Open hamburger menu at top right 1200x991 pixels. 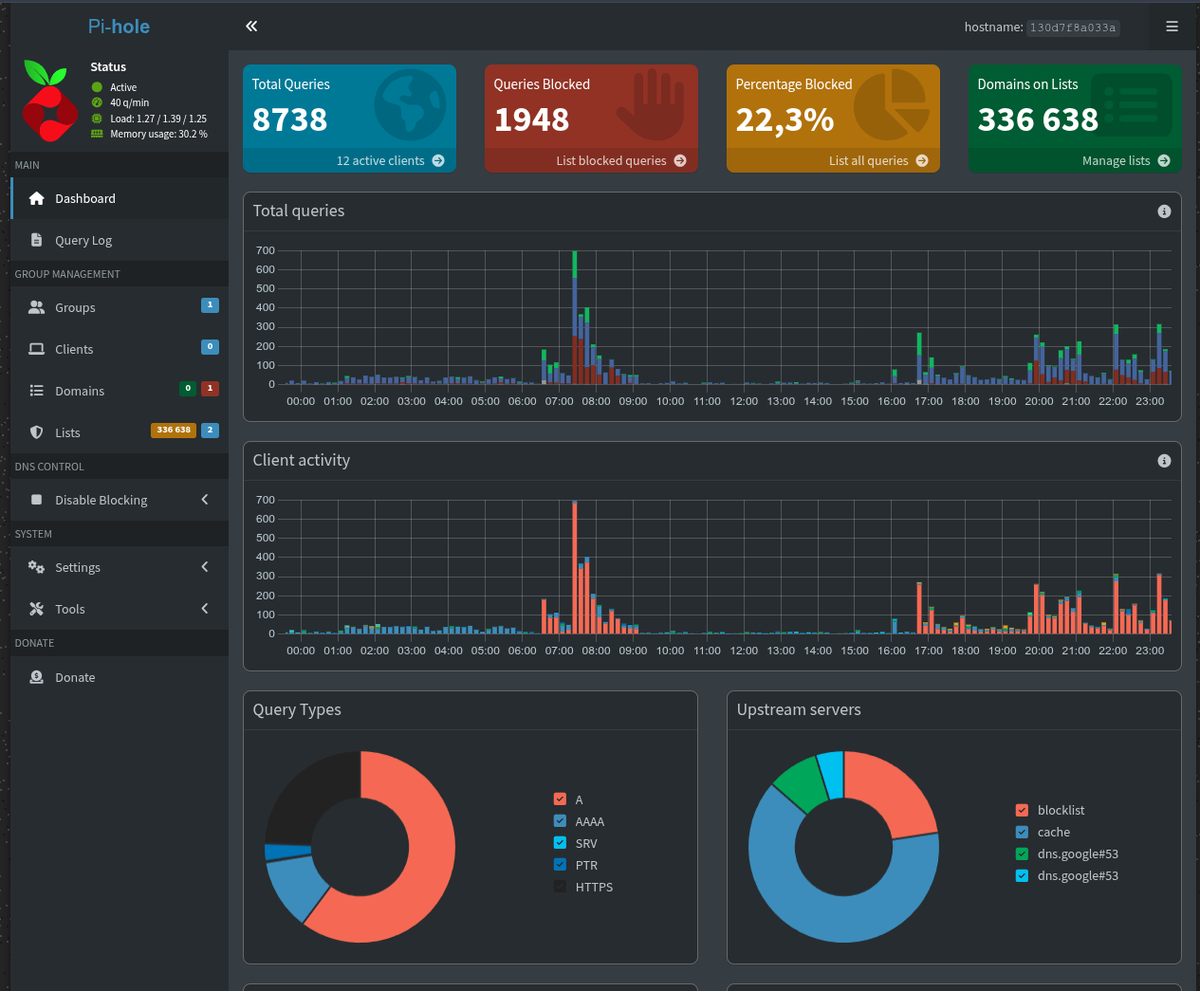pos(1172,27)
